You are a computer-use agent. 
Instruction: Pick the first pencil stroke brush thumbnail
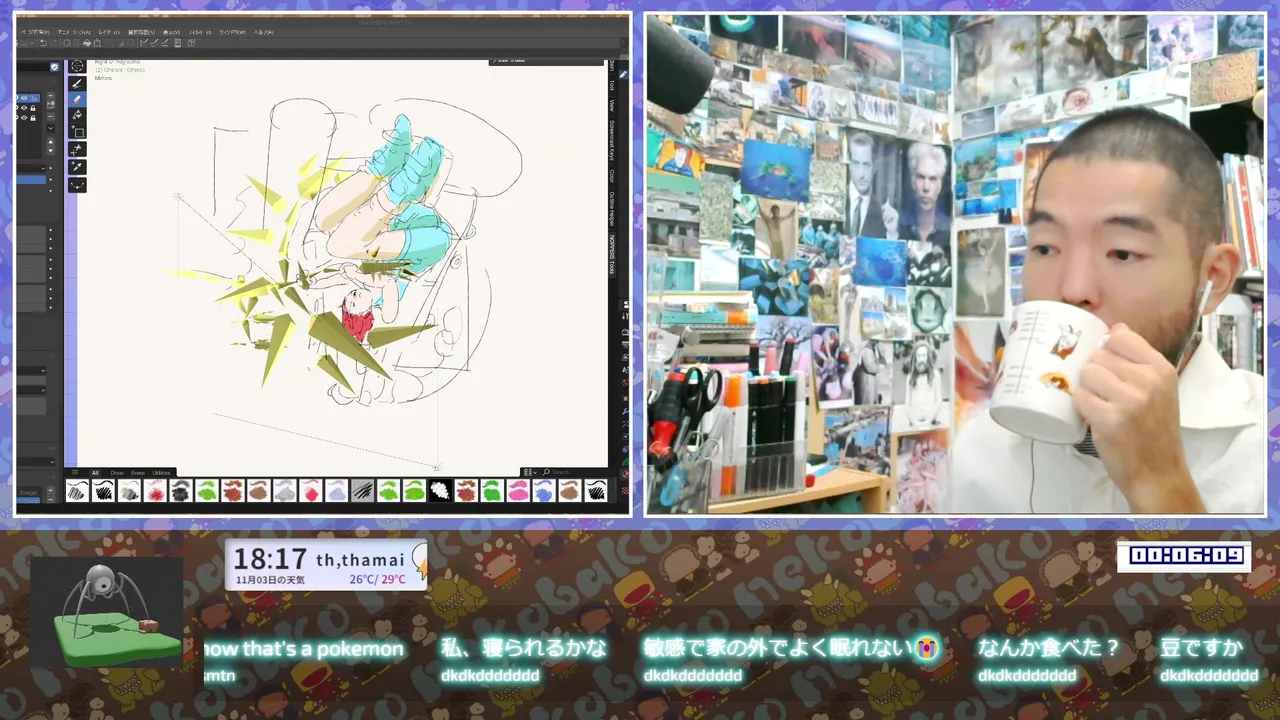(77, 490)
